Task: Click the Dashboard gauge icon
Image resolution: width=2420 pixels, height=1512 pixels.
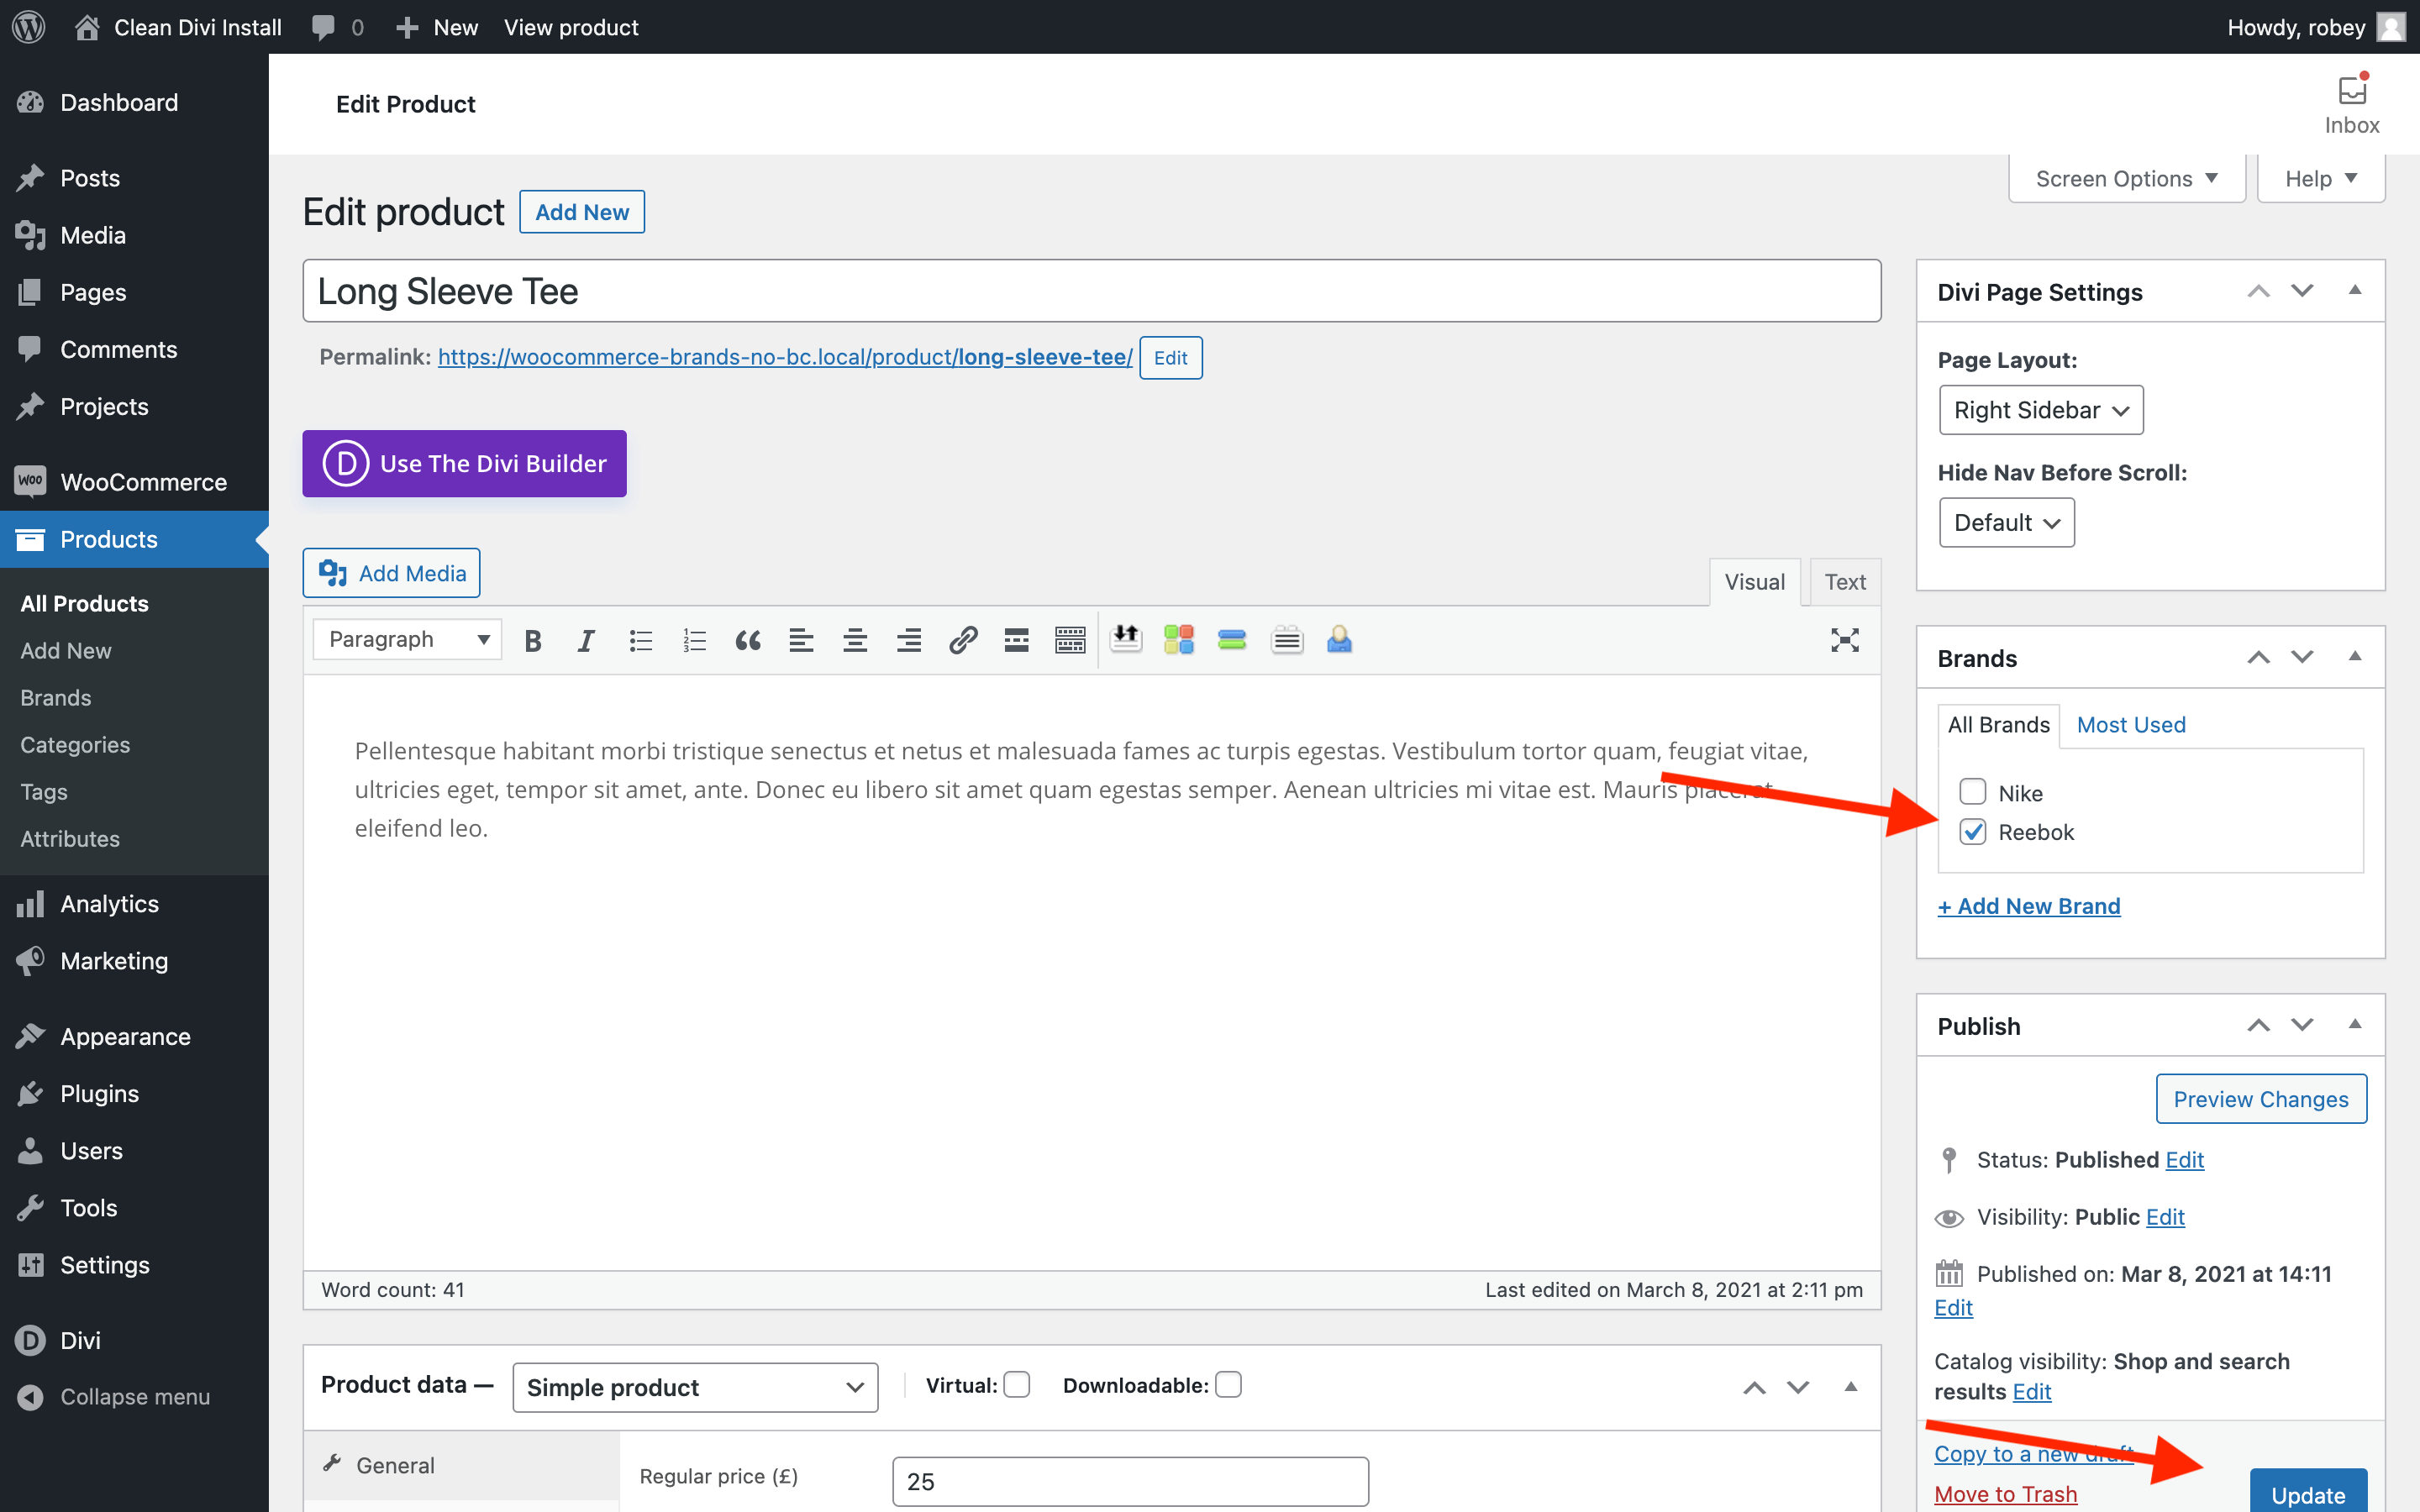Action: click(30, 102)
